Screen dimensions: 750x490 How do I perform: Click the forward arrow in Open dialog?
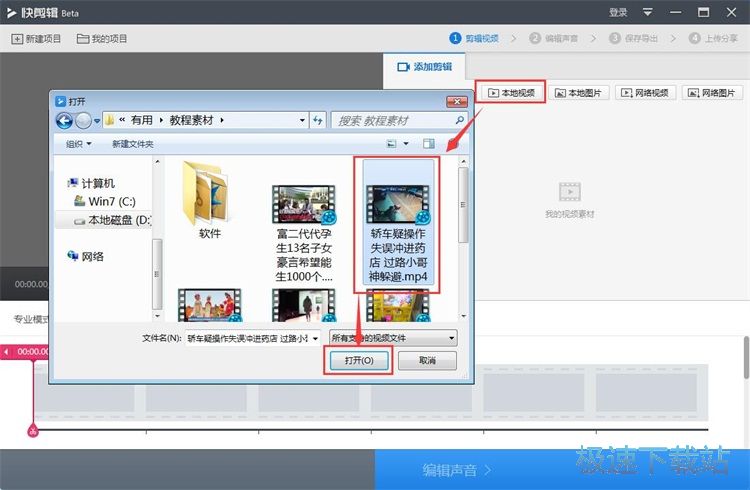point(83,121)
